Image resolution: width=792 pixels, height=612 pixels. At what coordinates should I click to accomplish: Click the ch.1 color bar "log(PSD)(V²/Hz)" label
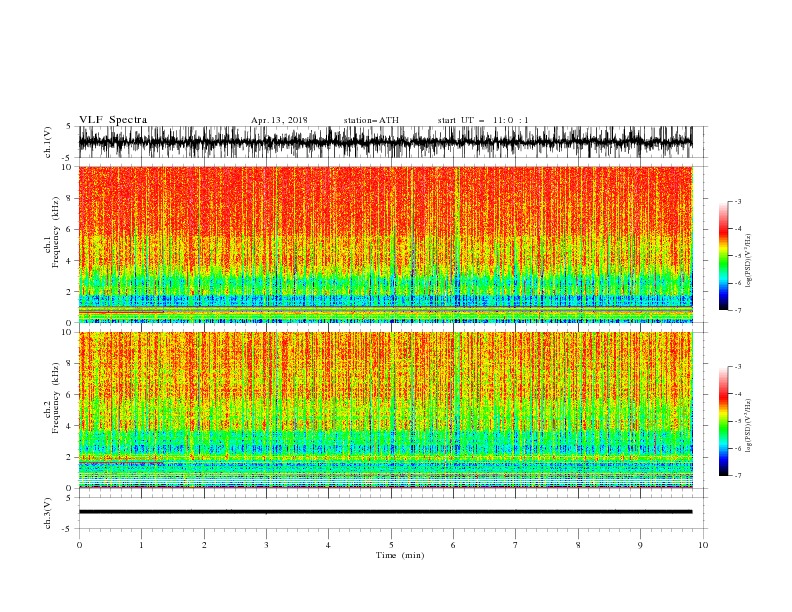coord(748,261)
